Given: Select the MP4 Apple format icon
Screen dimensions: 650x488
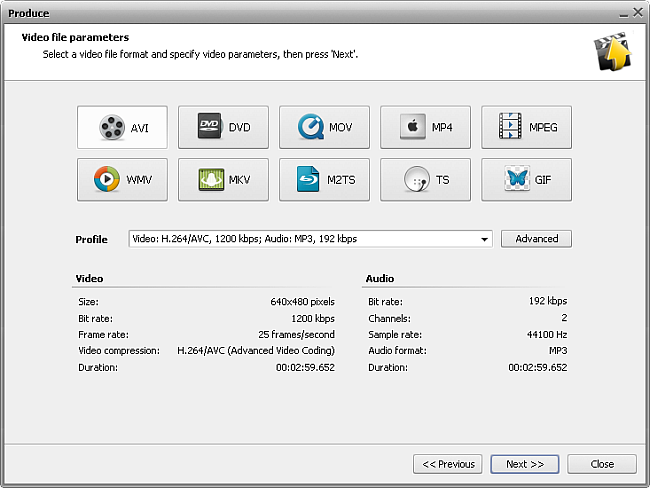Looking at the screenshot, I should click(x=411, y=127).
